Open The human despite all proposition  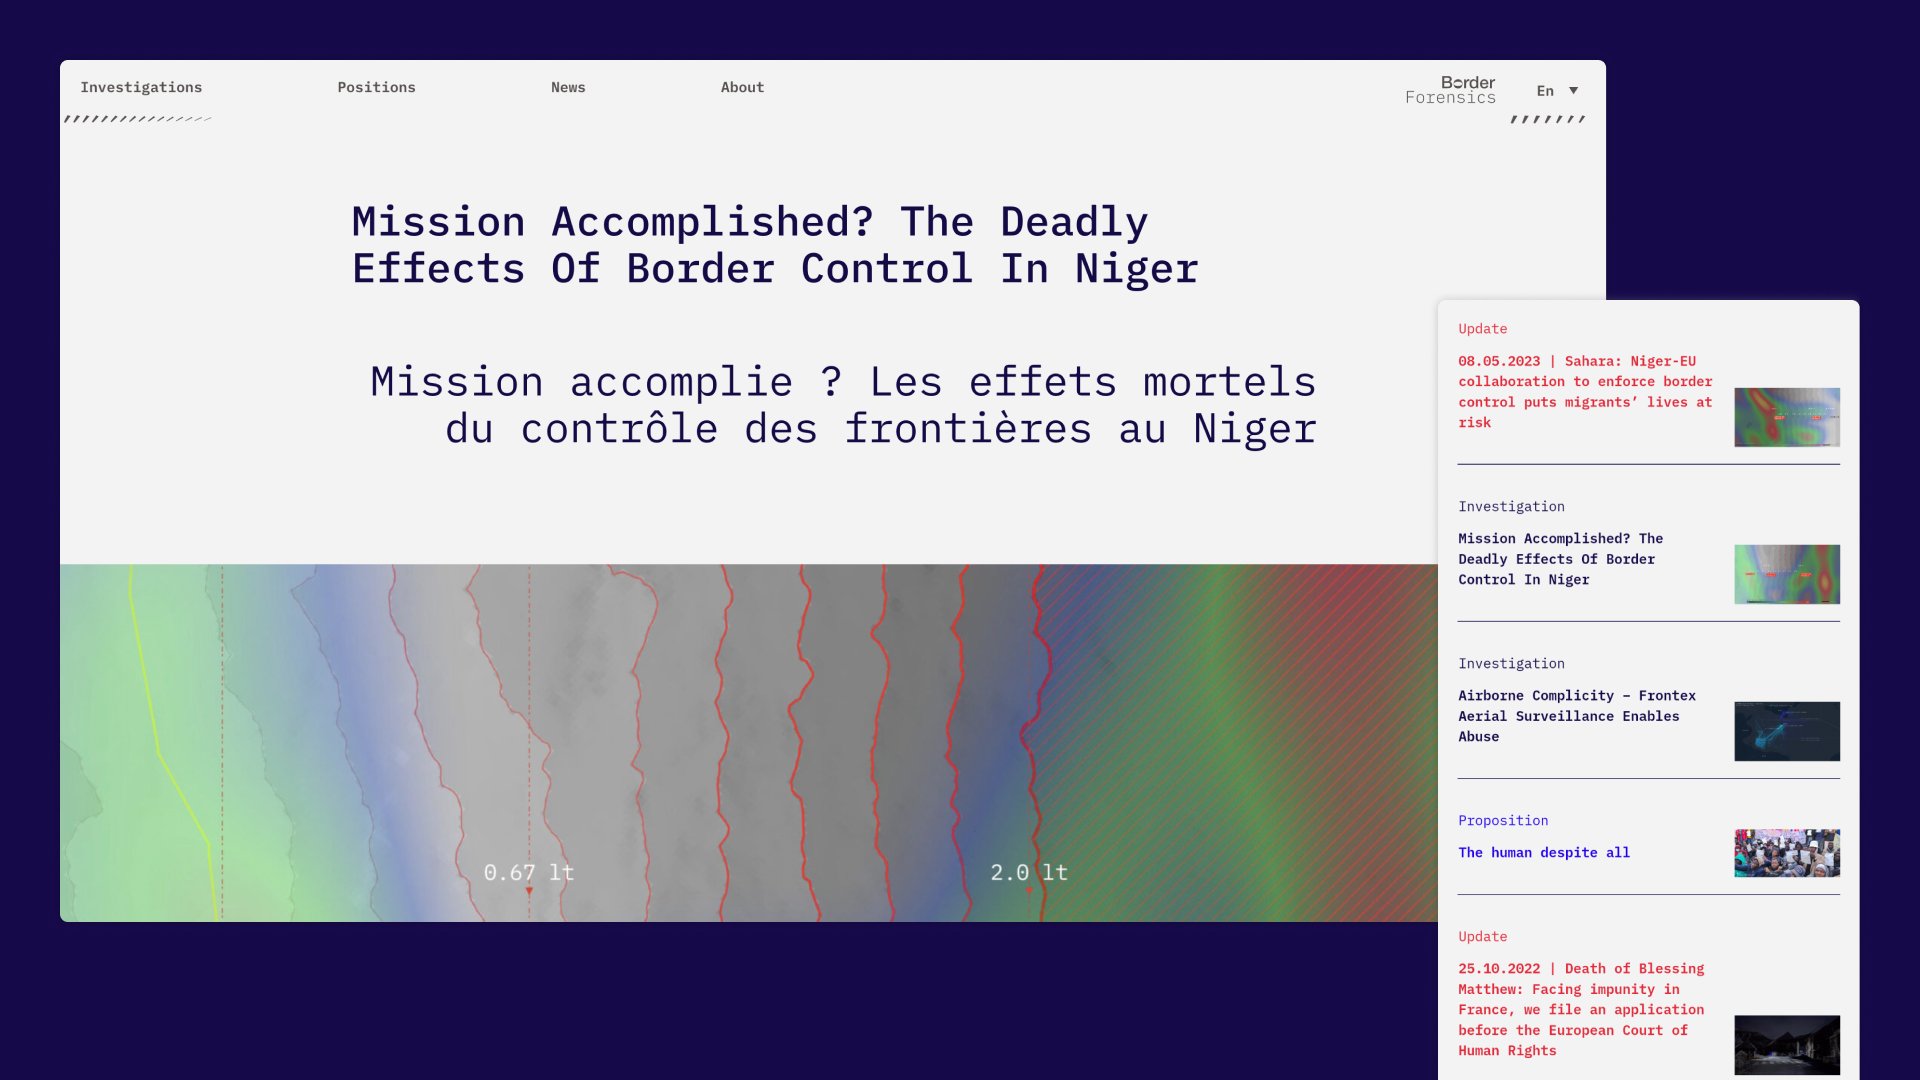[x=1544, y=853]
